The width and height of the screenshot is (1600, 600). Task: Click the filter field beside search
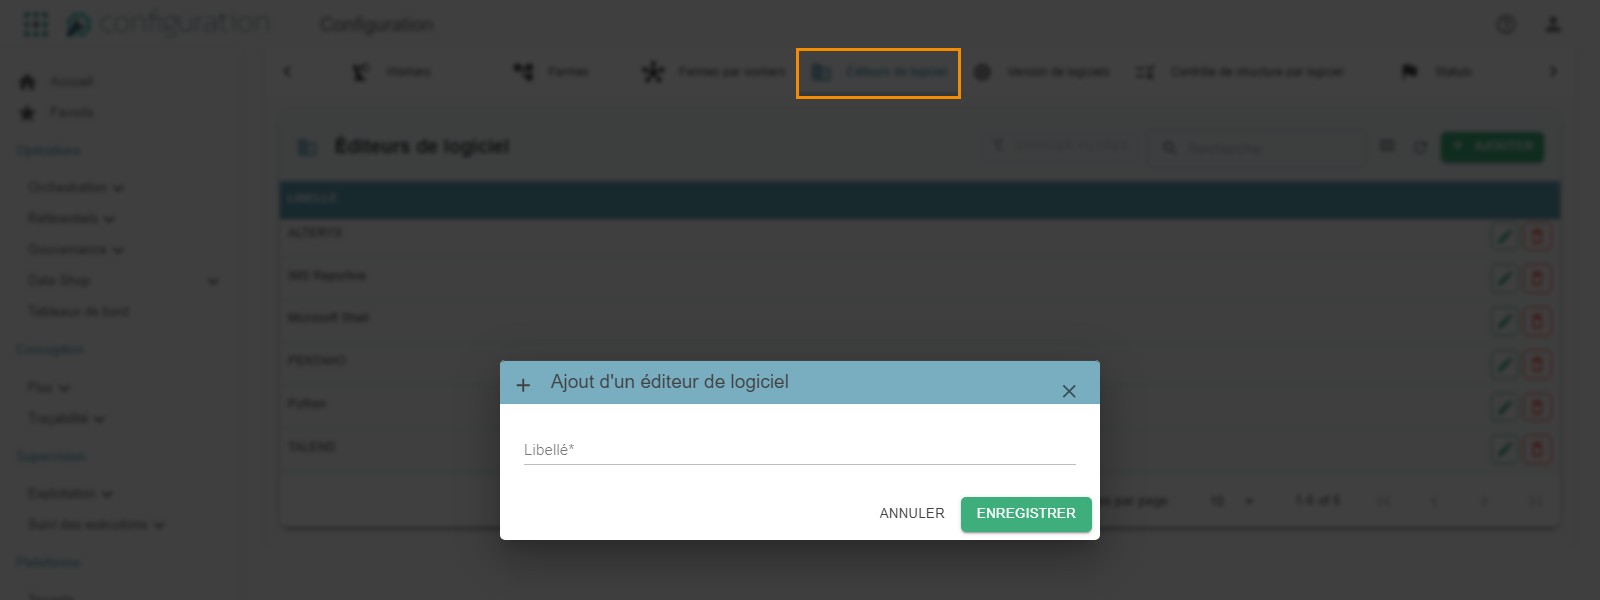(1062, 147)
